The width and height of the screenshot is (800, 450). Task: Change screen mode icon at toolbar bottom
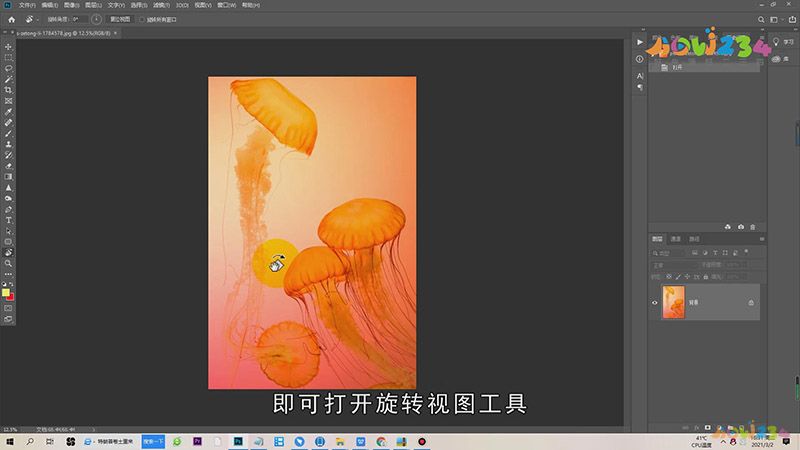coord(8,319)
